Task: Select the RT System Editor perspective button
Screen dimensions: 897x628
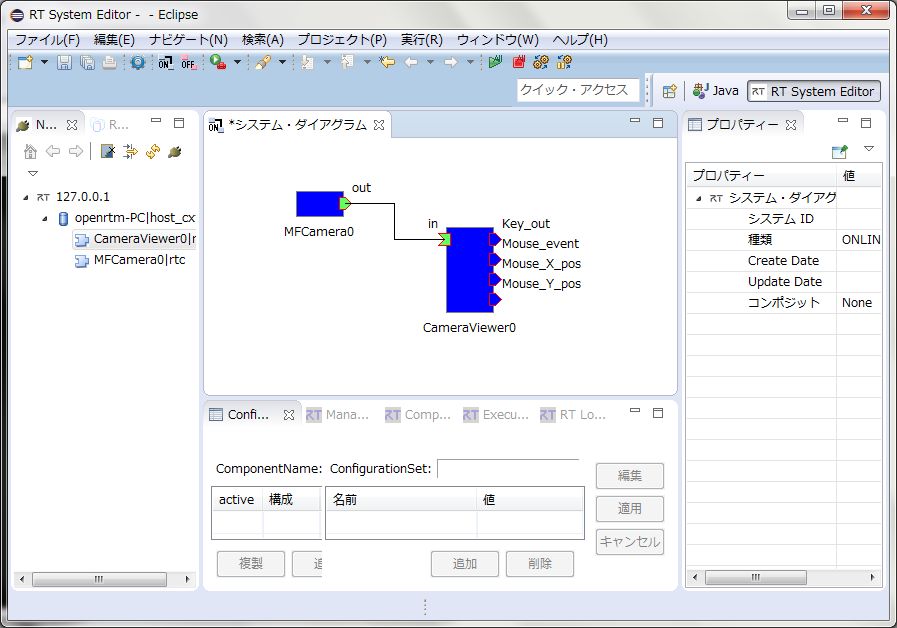Action: coord(813,92)
